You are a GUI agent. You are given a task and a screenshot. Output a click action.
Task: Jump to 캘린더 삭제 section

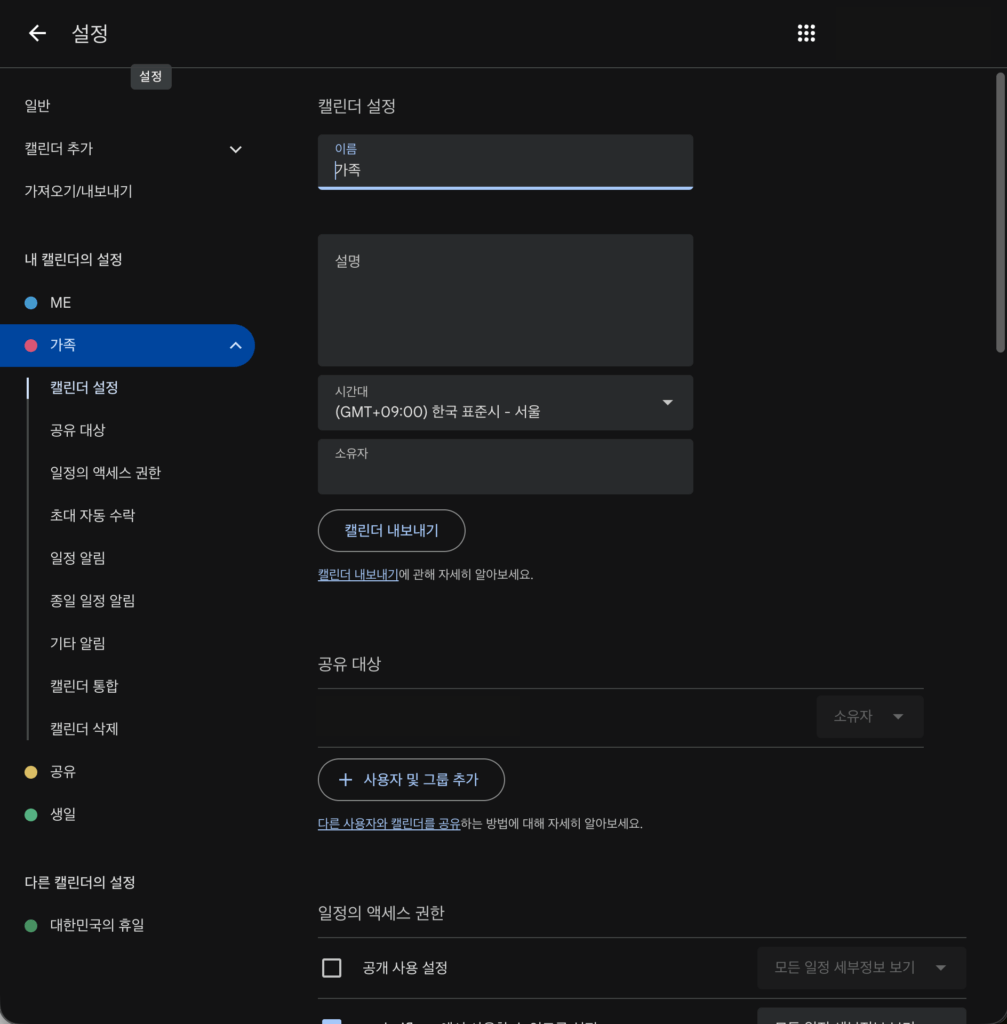click(x=84, y=729)
